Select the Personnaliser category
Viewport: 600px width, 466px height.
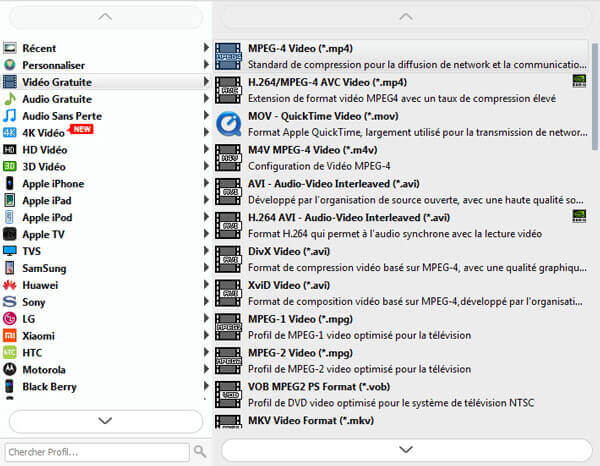coord(106,65)
